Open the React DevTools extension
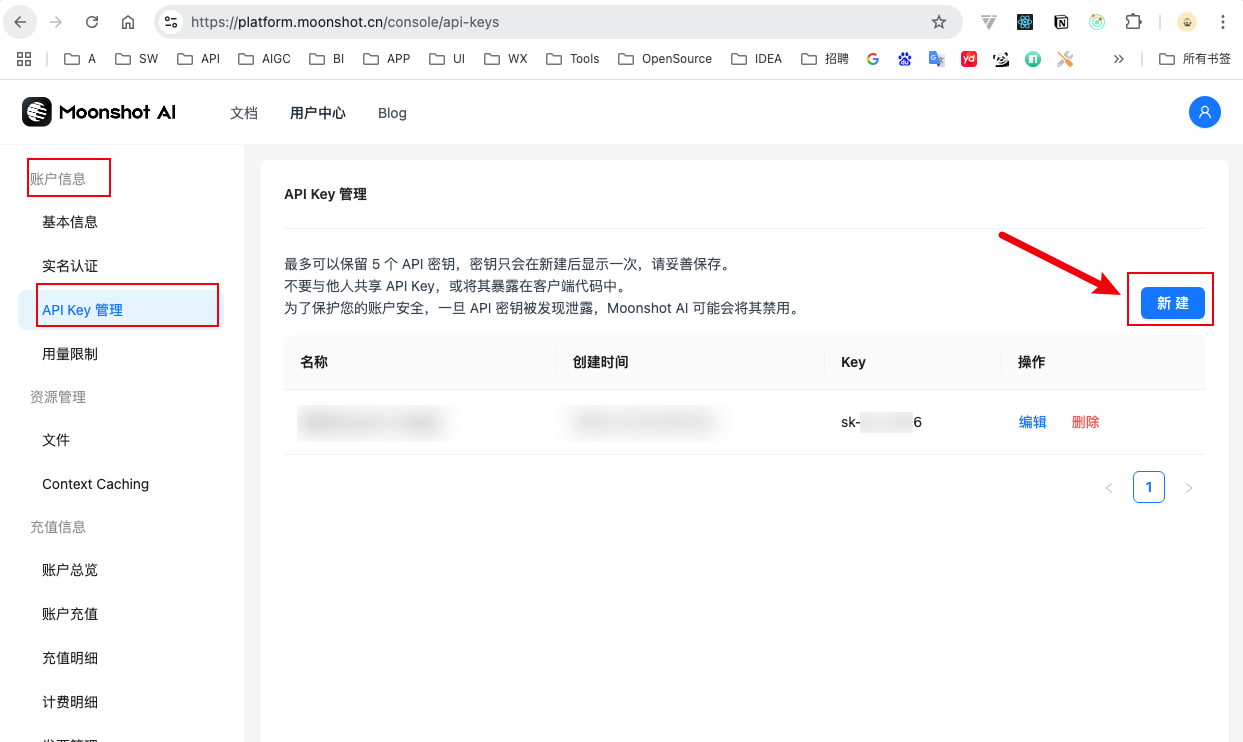The height and width of the screenshot is (742, 1243). pyautogui.click(x=1025, y=22)
